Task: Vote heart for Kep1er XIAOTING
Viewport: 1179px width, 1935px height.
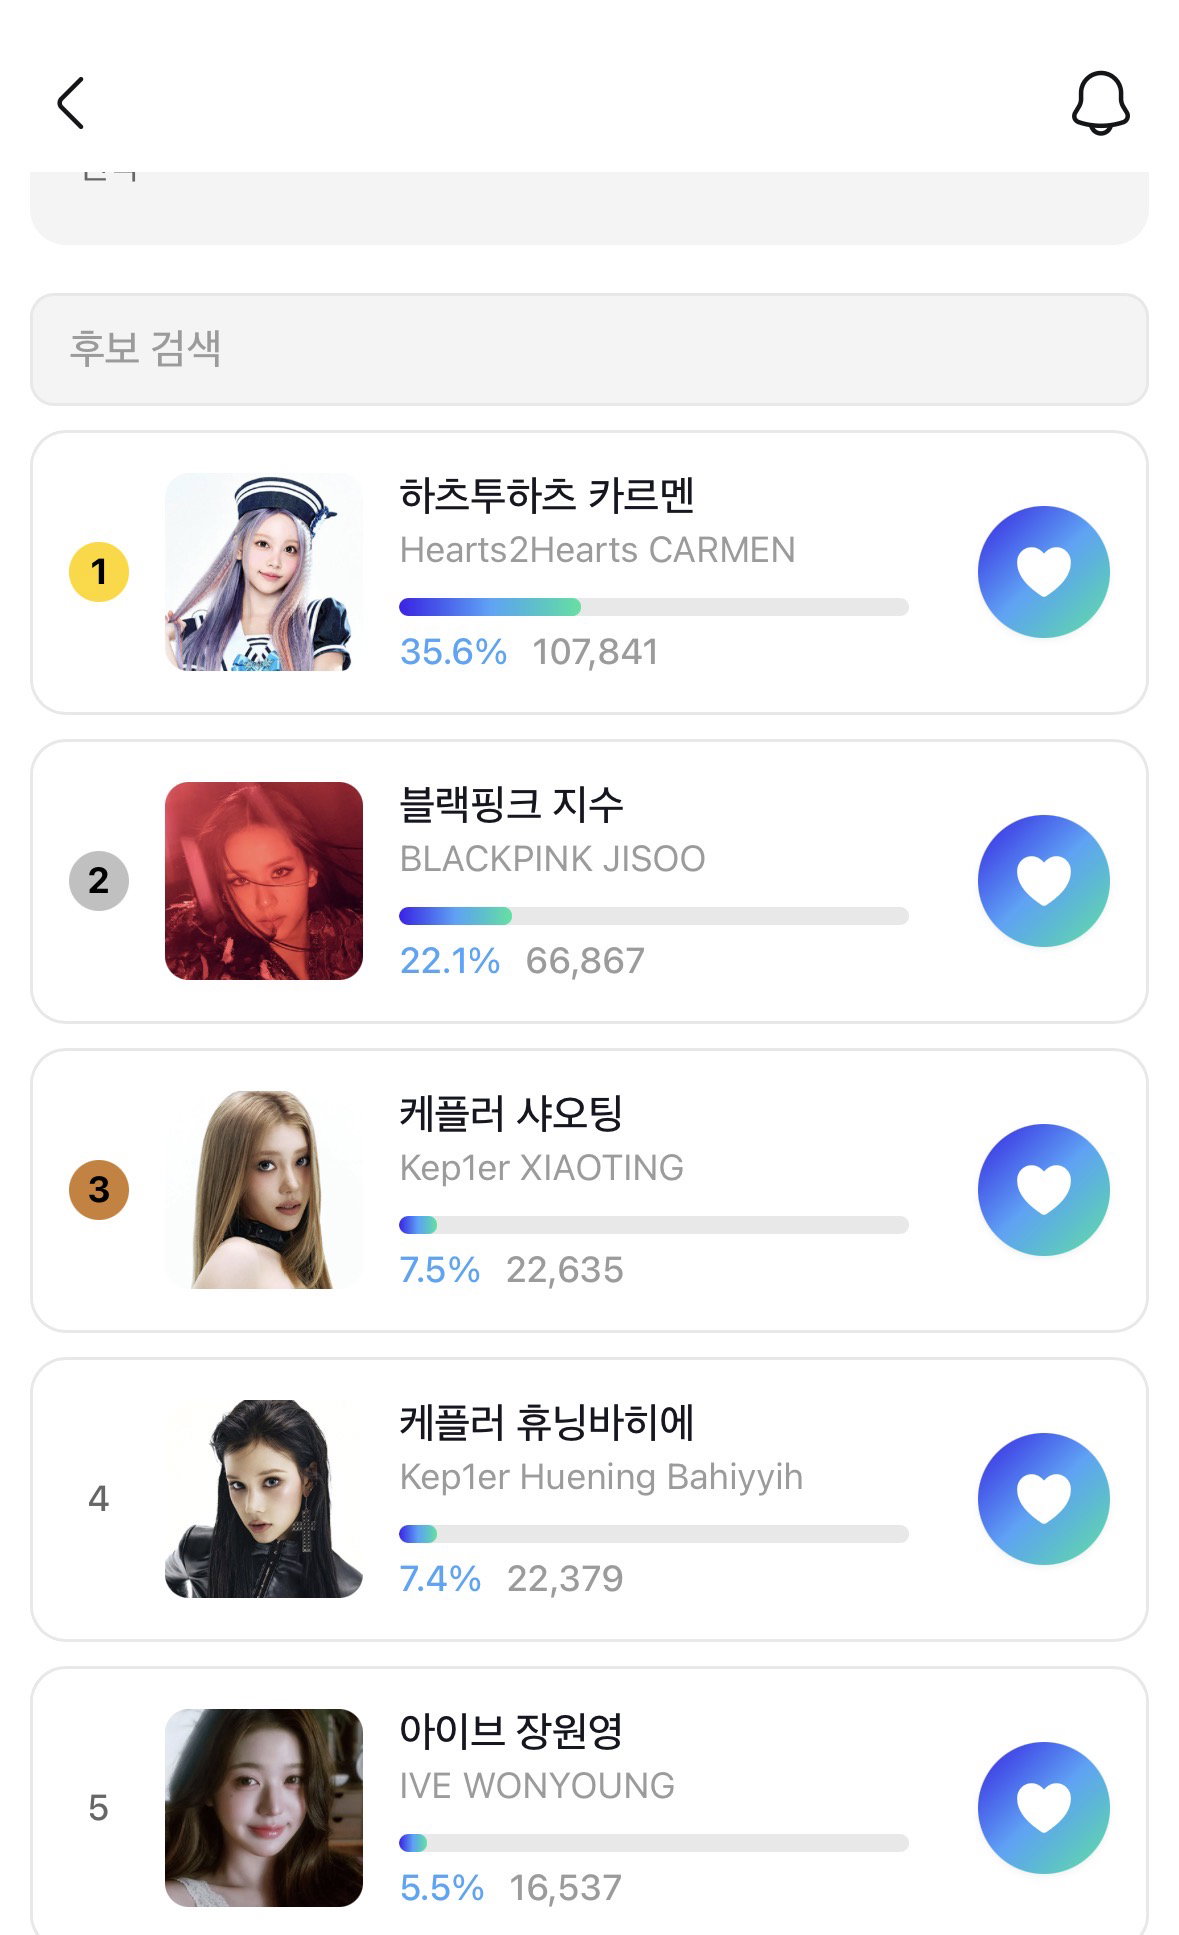Action: 1043,1190
